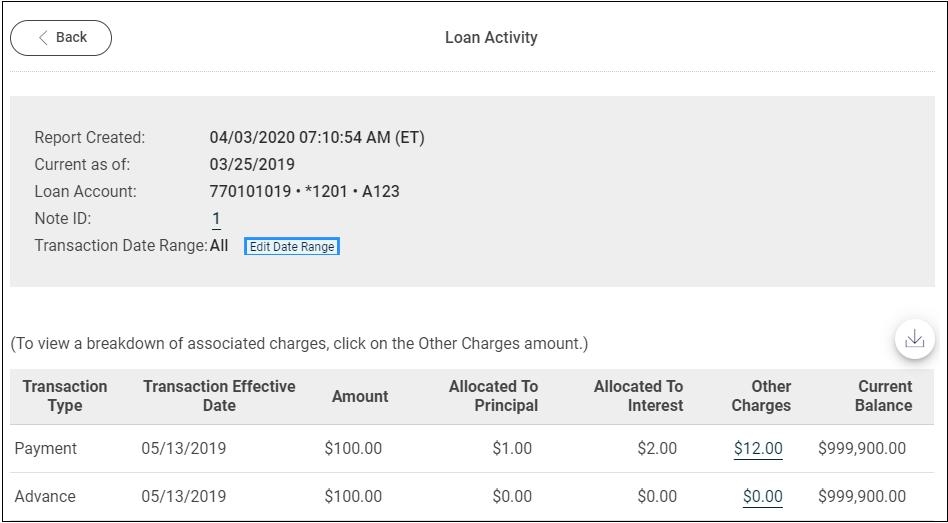Click the Transaction Effective Date header

[219, 396]
